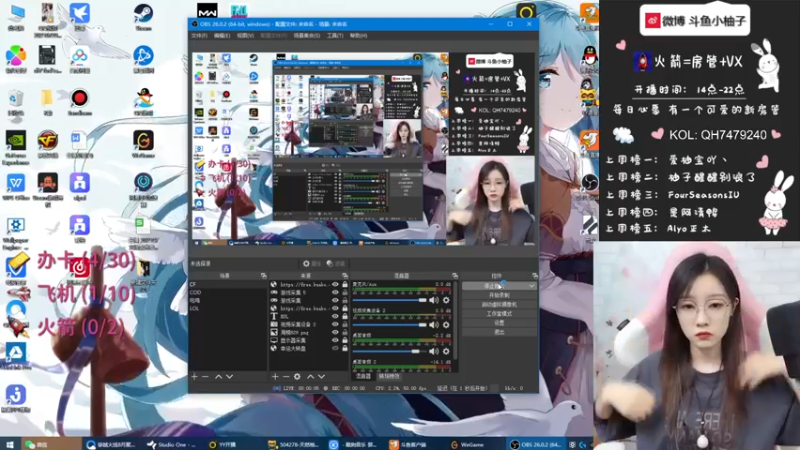Click the 退出 button in controls
Viewport: 800px width, 450px height.
tap(499, 332)
